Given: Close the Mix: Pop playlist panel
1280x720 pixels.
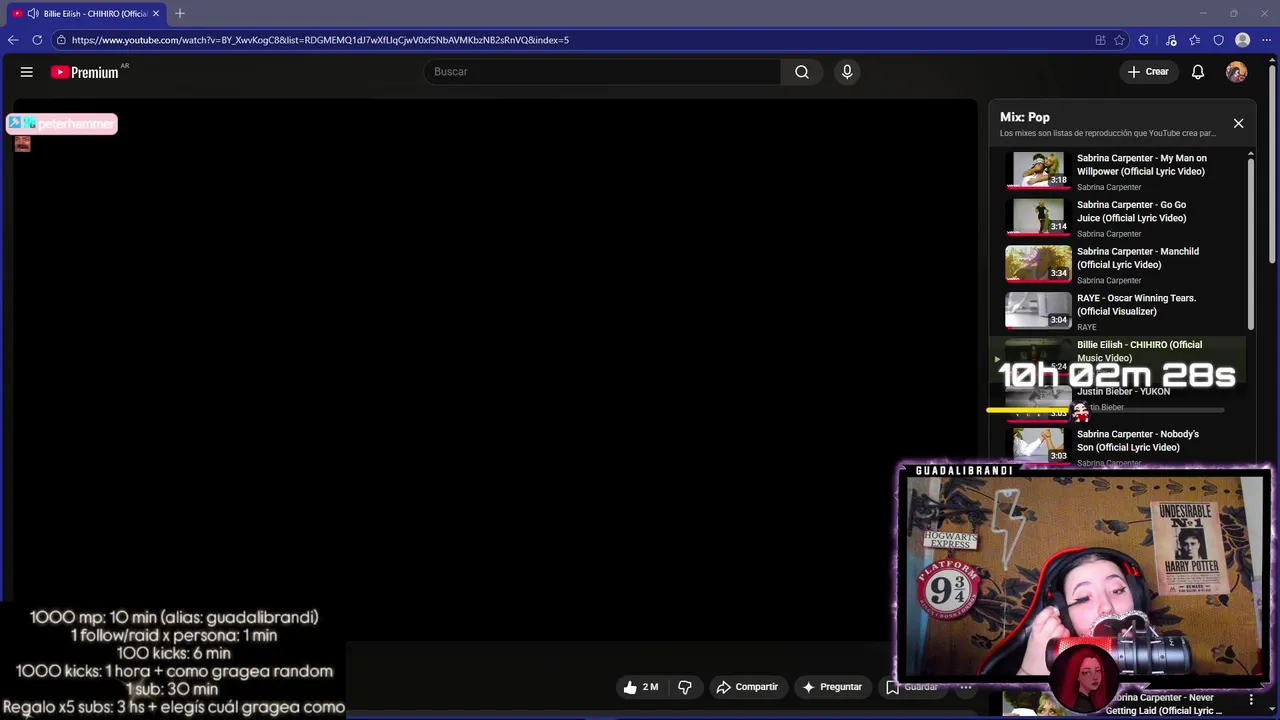Looking at the screenshot, I should coord(1238,123).
